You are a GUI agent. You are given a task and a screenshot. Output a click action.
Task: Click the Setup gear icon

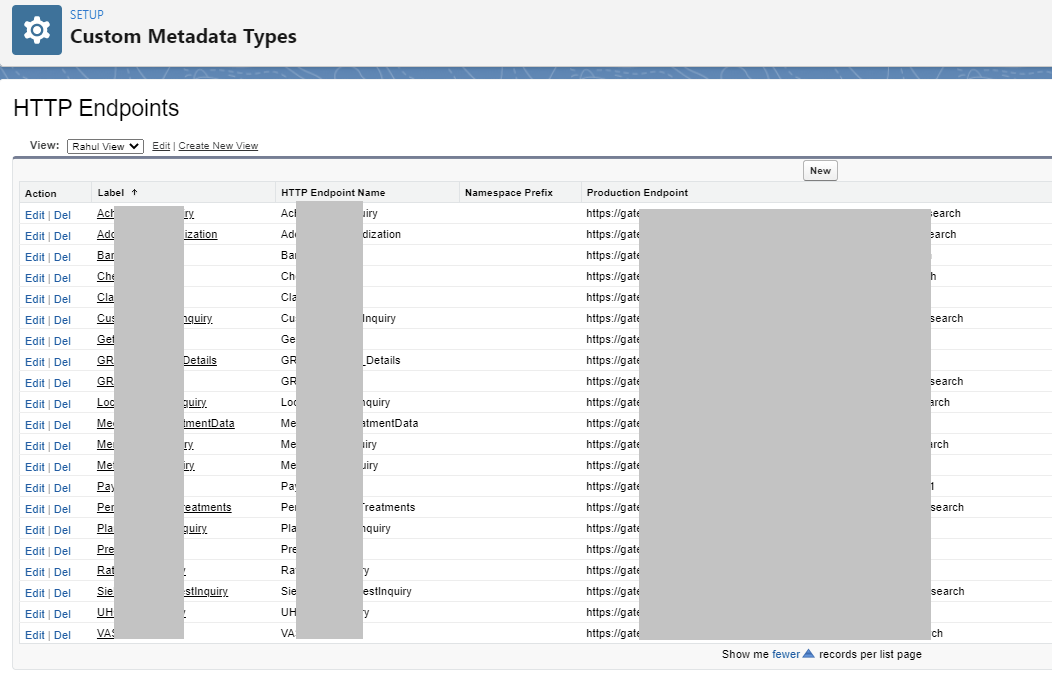click(x=37, y=30)
